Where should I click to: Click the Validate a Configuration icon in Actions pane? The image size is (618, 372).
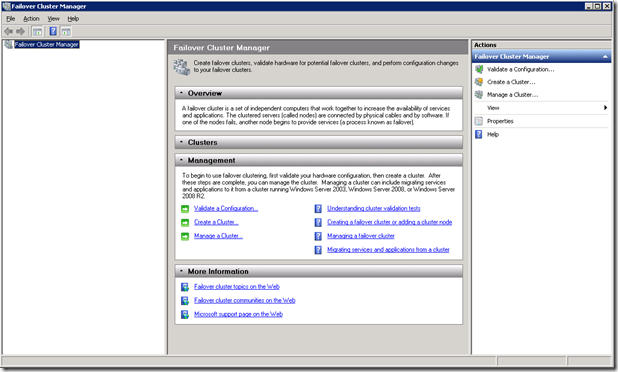479,69
